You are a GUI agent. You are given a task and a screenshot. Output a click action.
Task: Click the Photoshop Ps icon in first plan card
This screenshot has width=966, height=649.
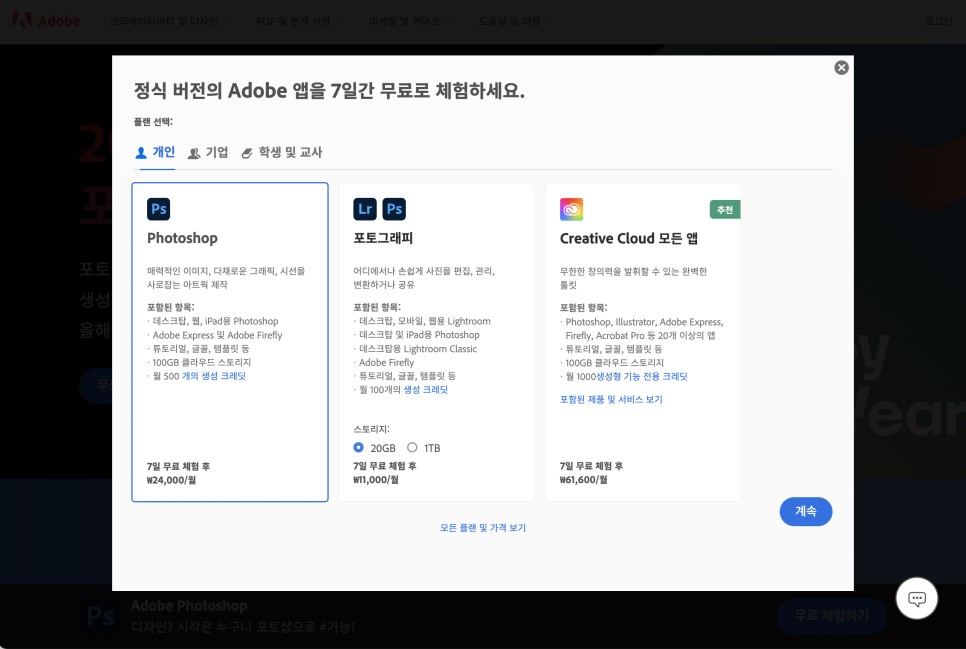(158, 209)
